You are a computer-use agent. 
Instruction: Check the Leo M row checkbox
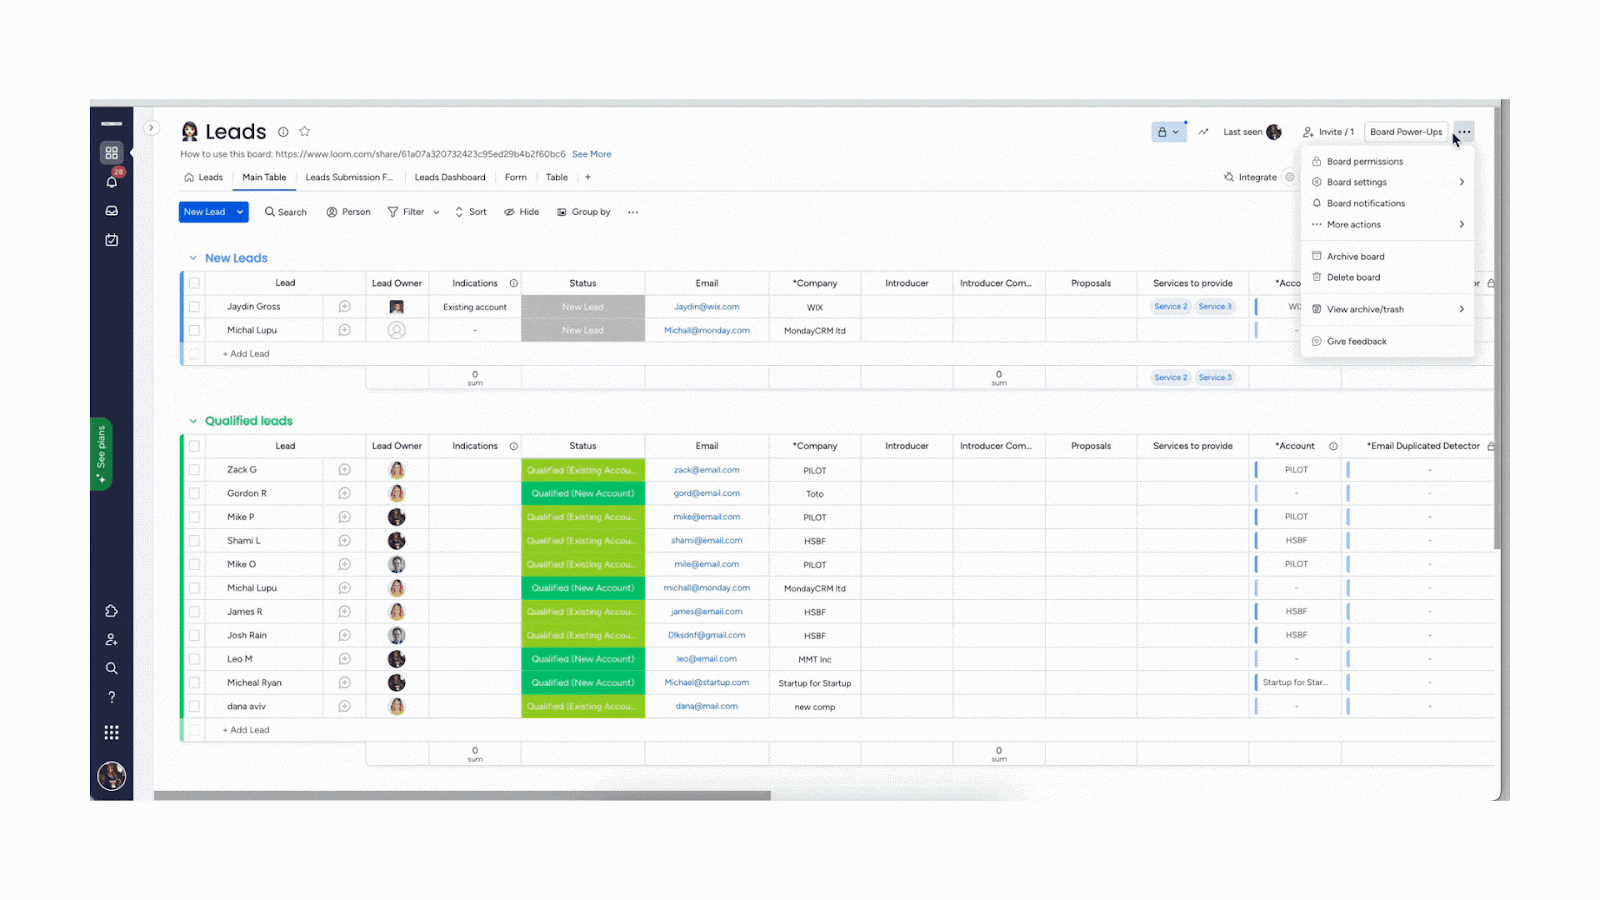point(195,659)
